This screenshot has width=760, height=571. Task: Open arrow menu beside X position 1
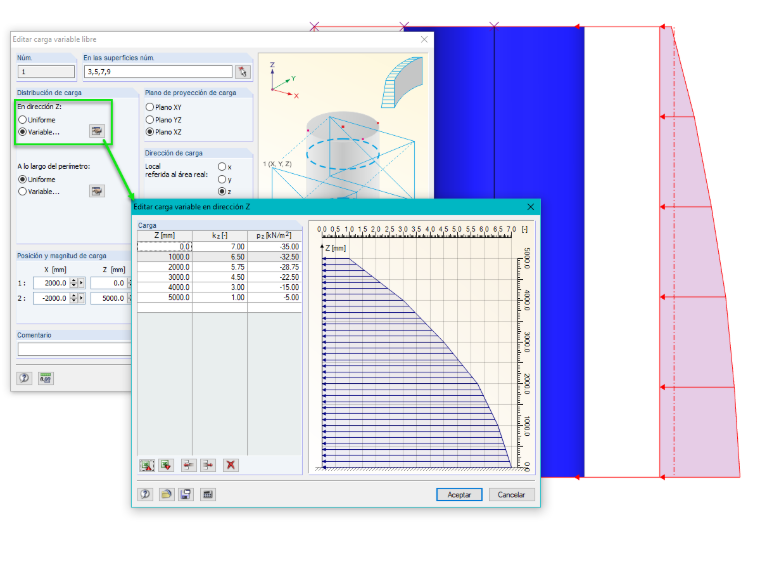point(81,283)
